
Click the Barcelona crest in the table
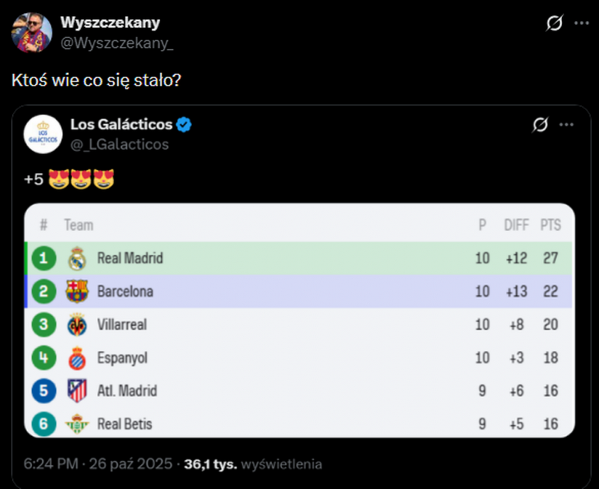[x=77, y=291]
